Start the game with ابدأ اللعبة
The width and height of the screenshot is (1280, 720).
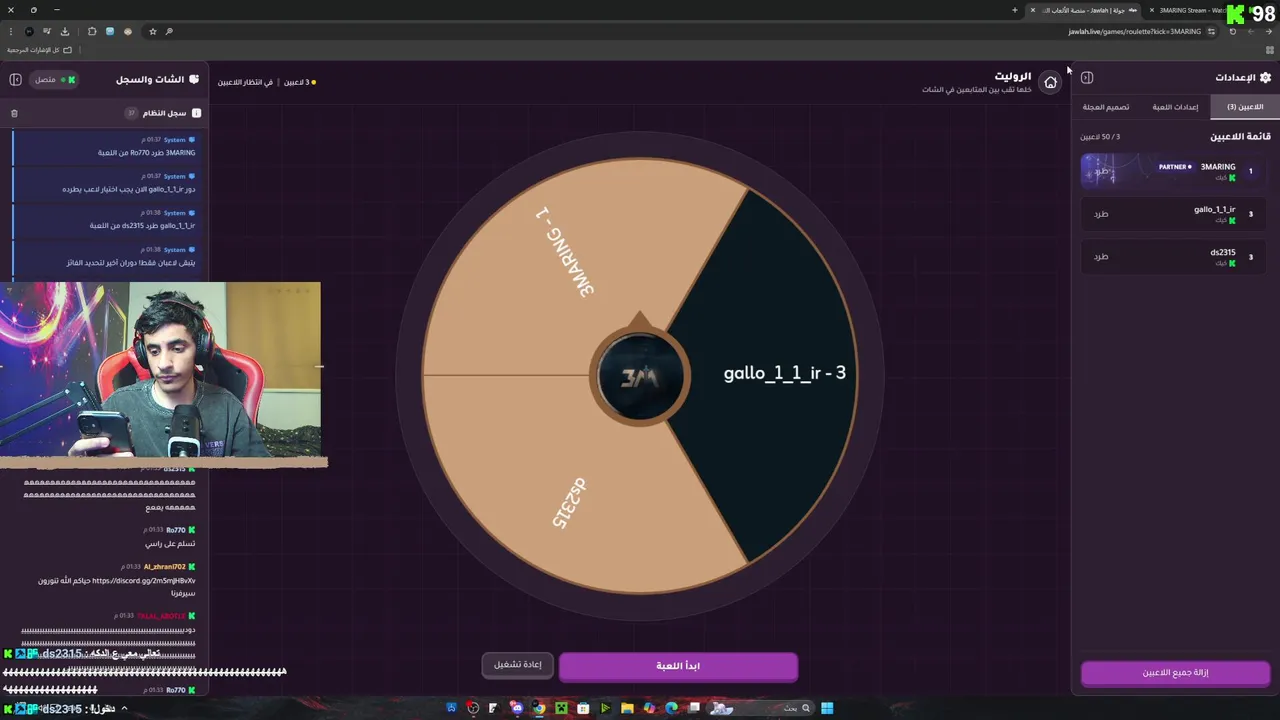click(678, 666)
